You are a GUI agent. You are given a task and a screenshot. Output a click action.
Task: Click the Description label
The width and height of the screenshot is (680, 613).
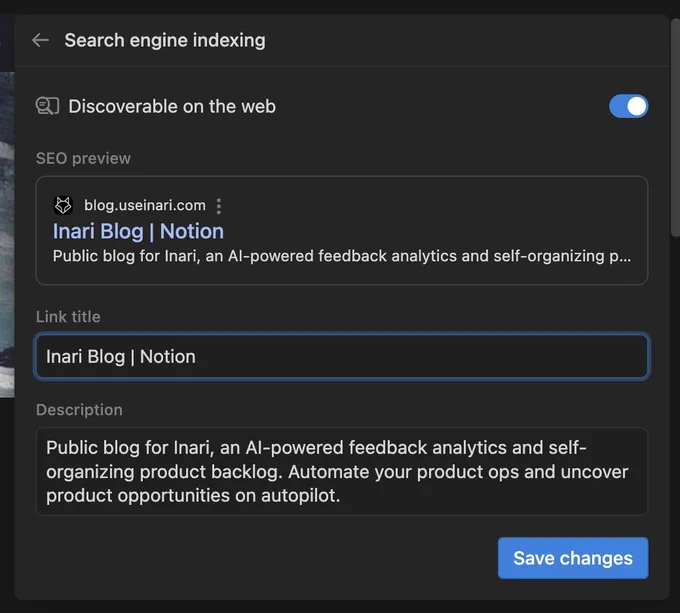pyautogui.click(x=79, y=410)
